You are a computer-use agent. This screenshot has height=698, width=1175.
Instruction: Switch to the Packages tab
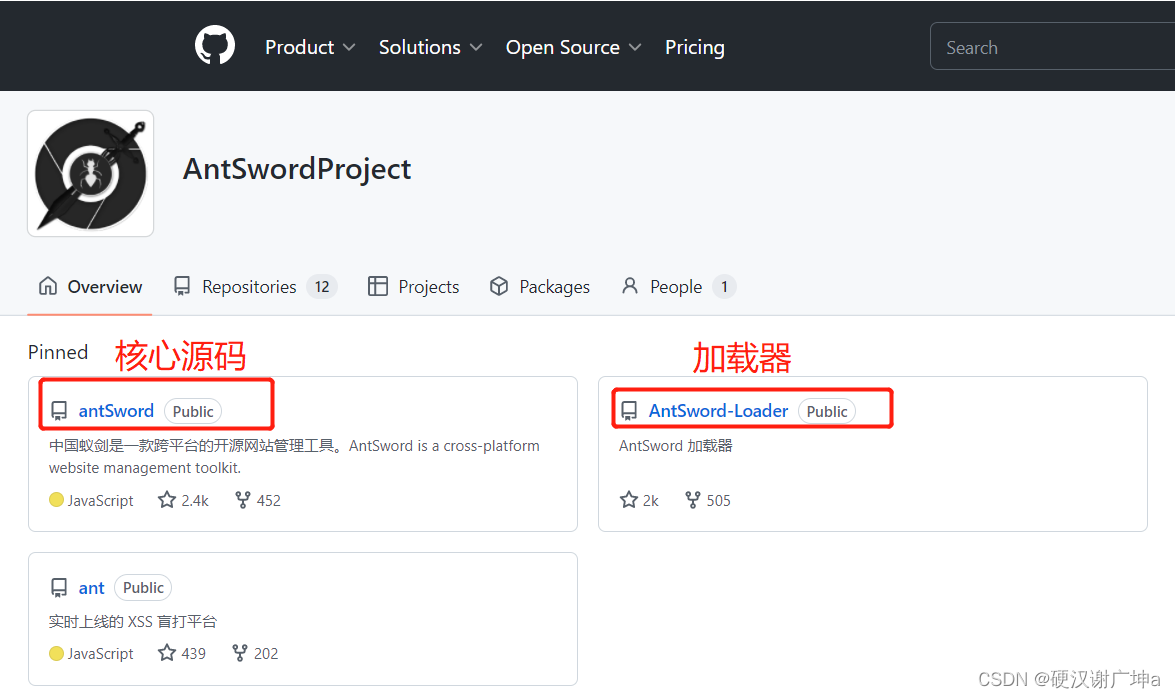[540, 286]
